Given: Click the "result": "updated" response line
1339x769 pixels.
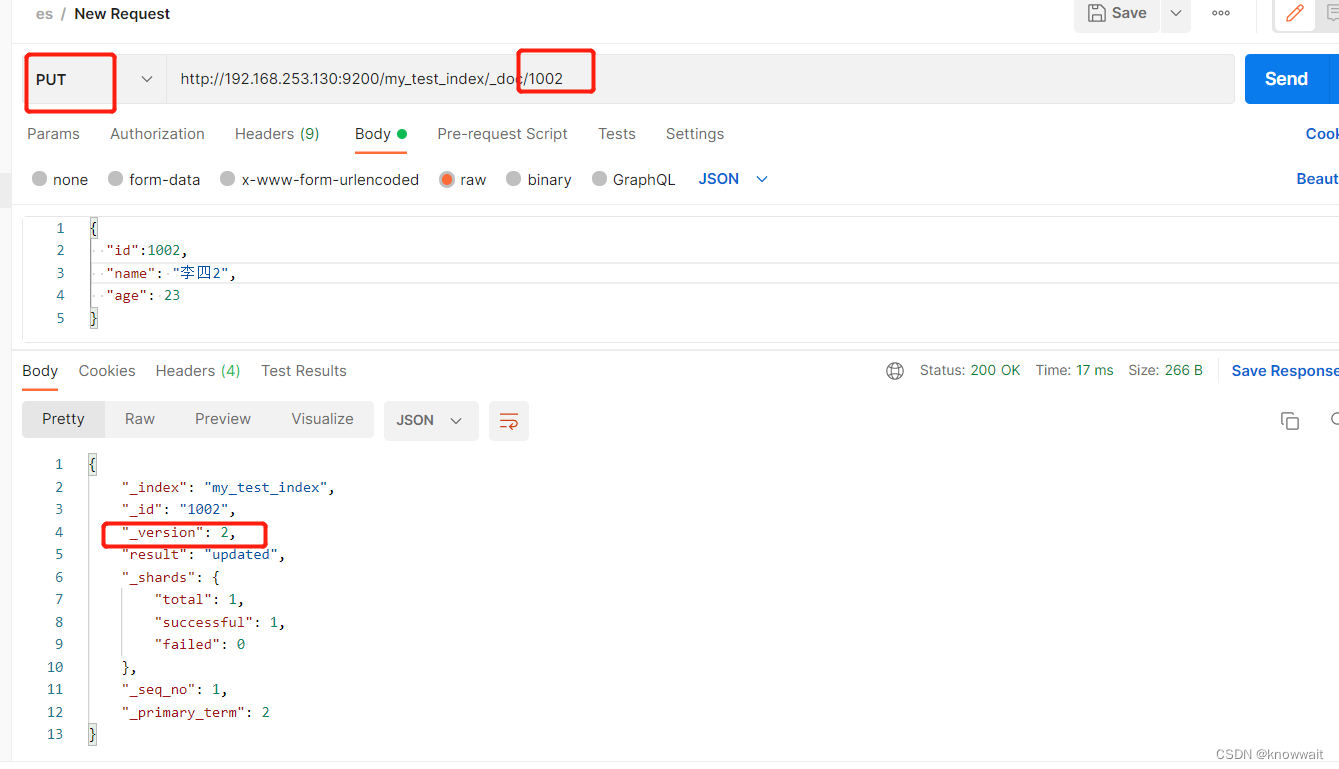Looking at the screenshot, I should pyautogui.click(x=204, y=554).
